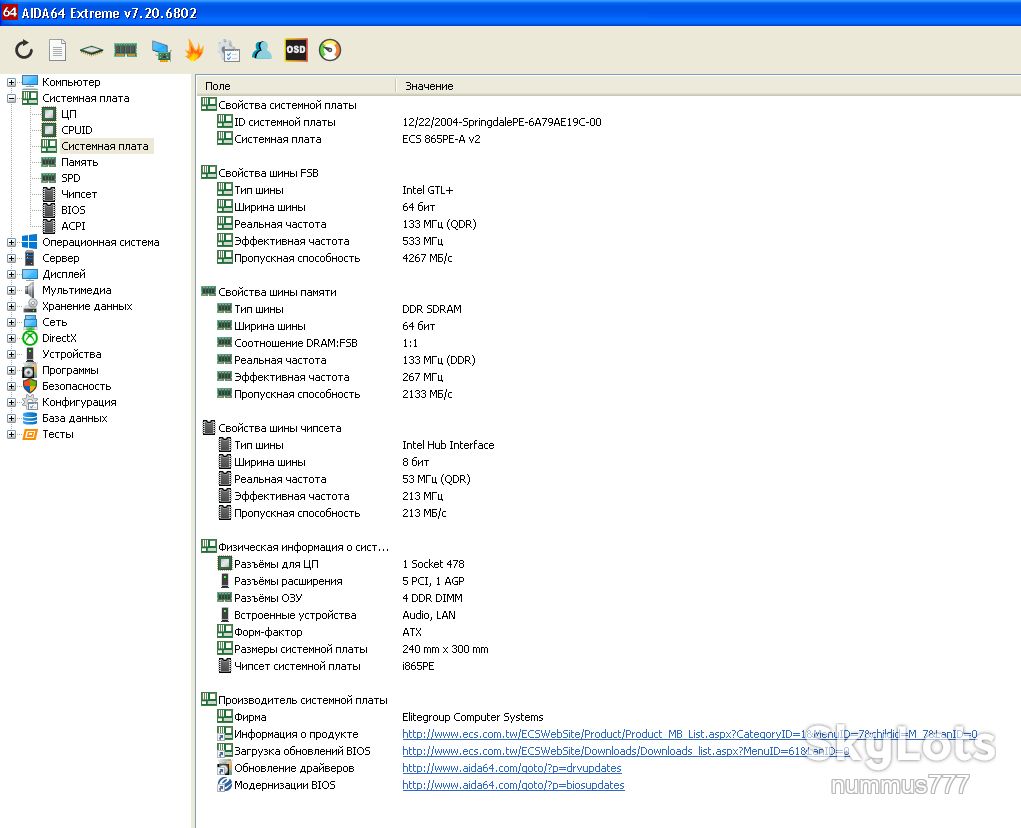Select SPD in the tree
Screen dimensions: 1021x828
point(71,178)
